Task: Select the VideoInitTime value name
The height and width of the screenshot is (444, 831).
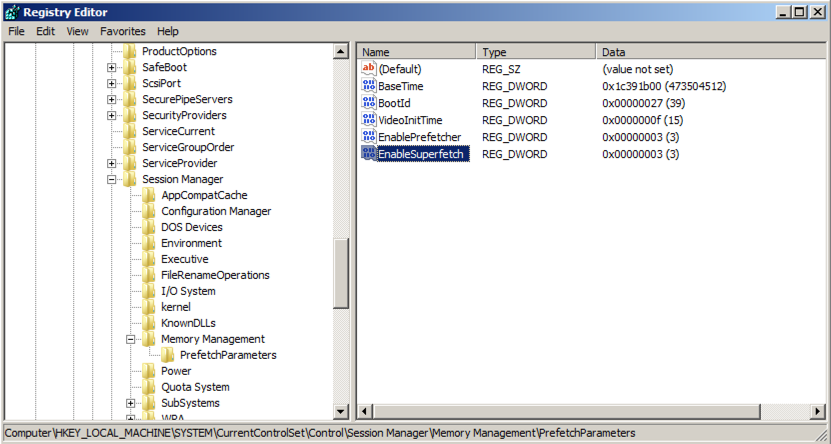Action: (x=410, y=120)
